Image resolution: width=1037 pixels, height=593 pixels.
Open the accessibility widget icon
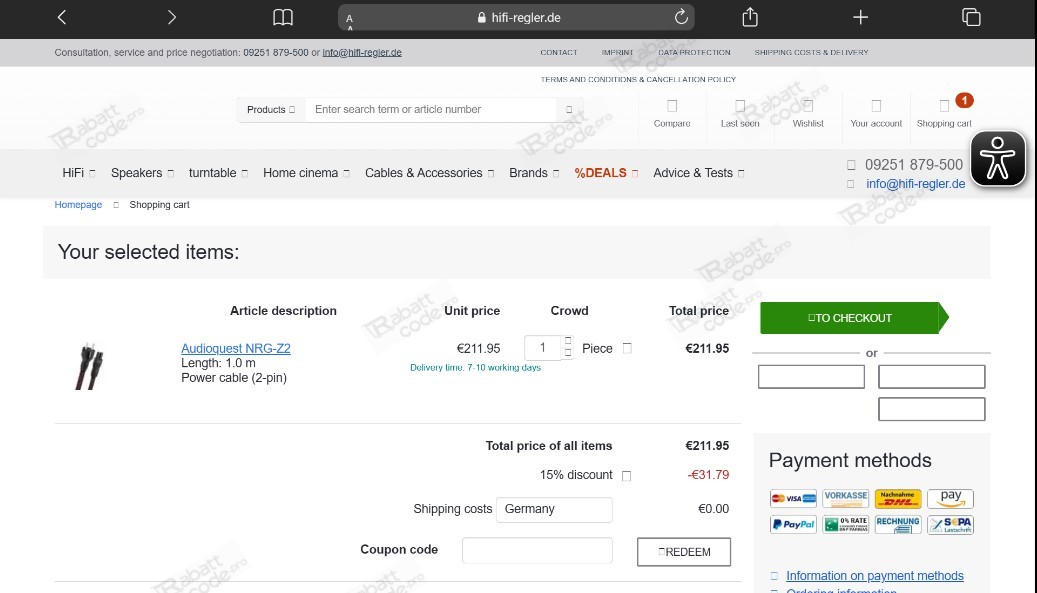pos(997,159)
